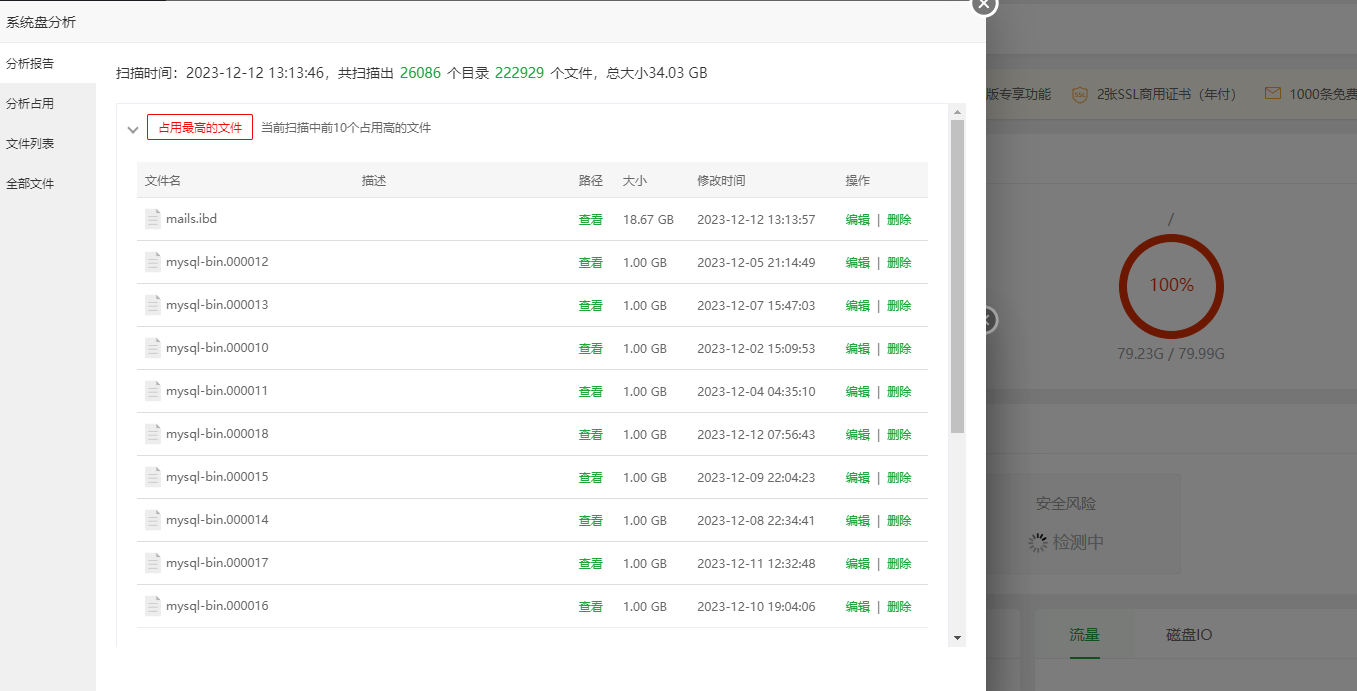Viewport: 1357px width, 691px height.
Task: Click the mysql-bin.000016 file icon
Action: click(x=153, y=606)
